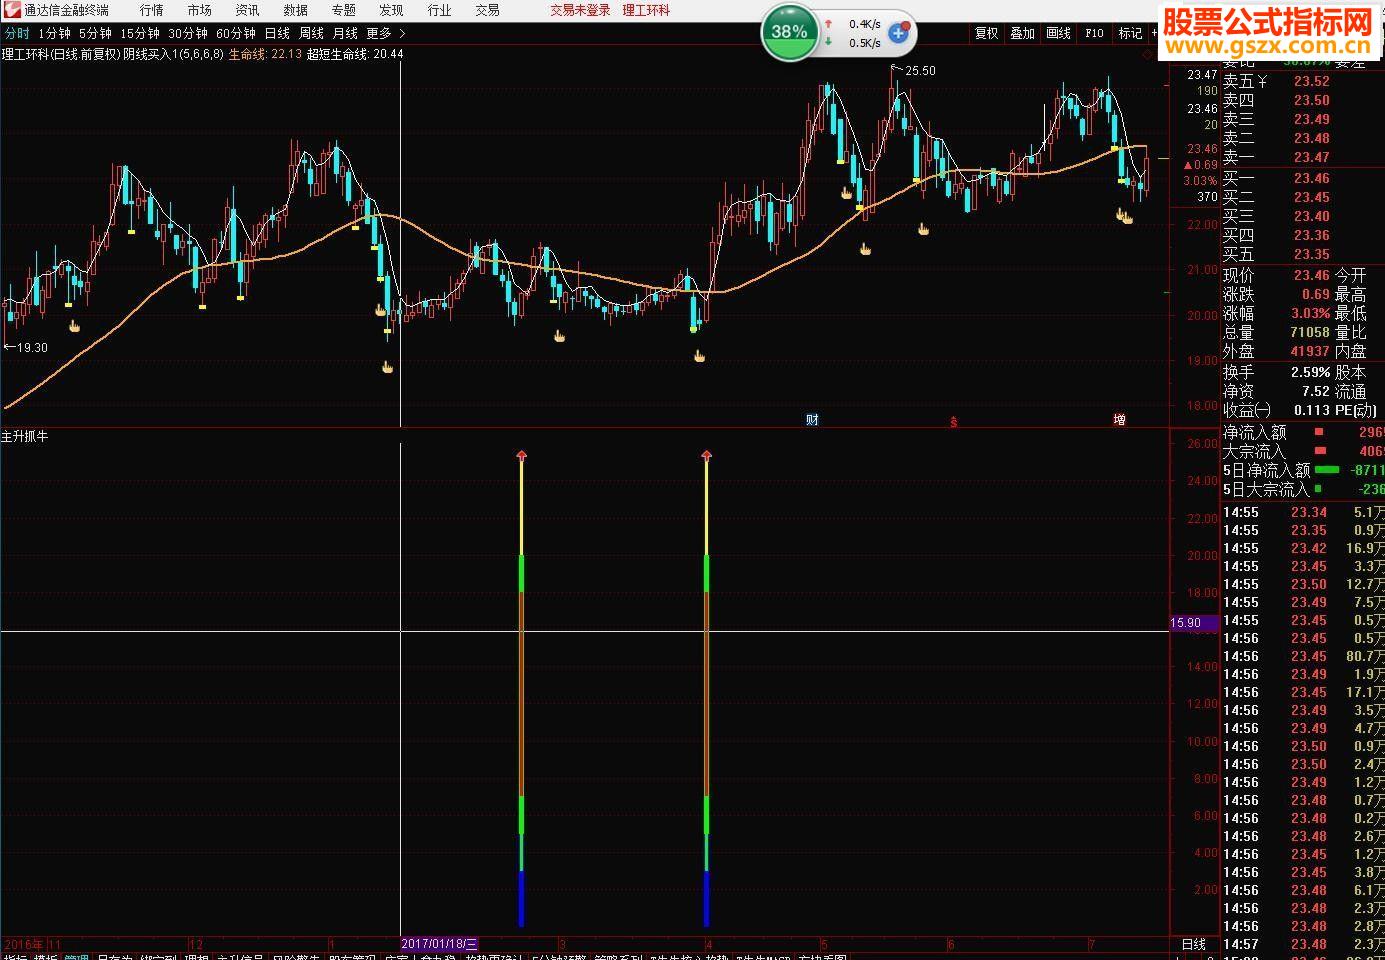Click the plus button right of 标记
Viewport: 1385px width, 960px height.
tap(1154, 33)
